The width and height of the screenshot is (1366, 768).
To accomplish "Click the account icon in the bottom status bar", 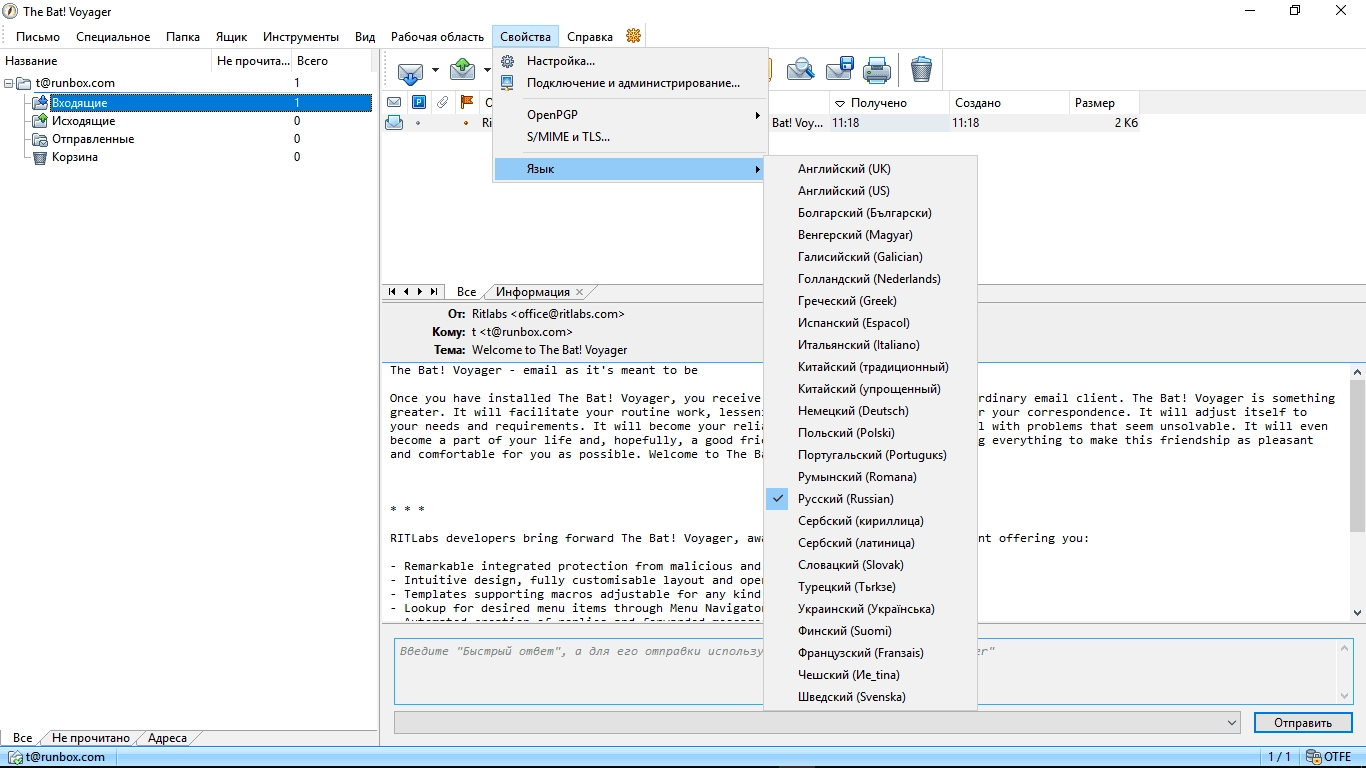I will coord(17,757).
